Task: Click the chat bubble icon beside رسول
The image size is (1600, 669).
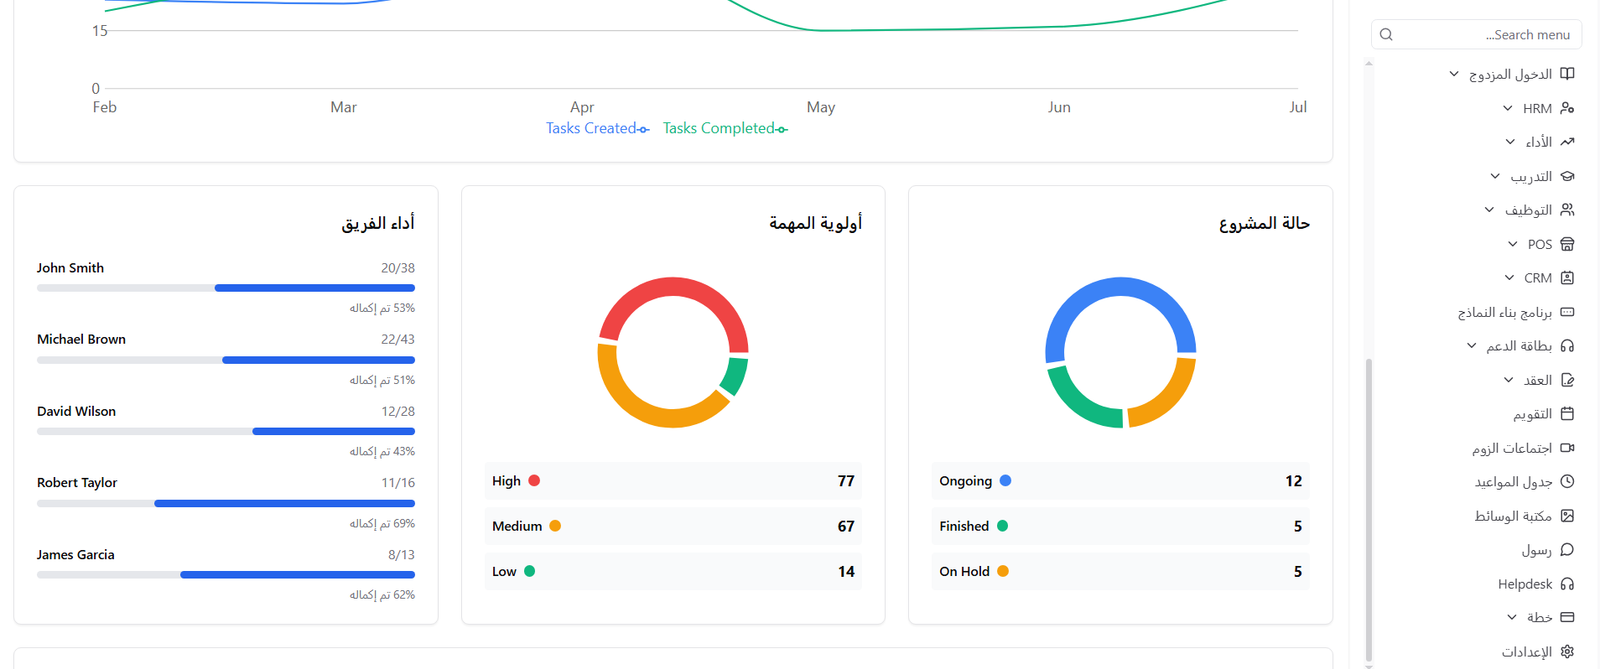Action: coord(1567,550)
